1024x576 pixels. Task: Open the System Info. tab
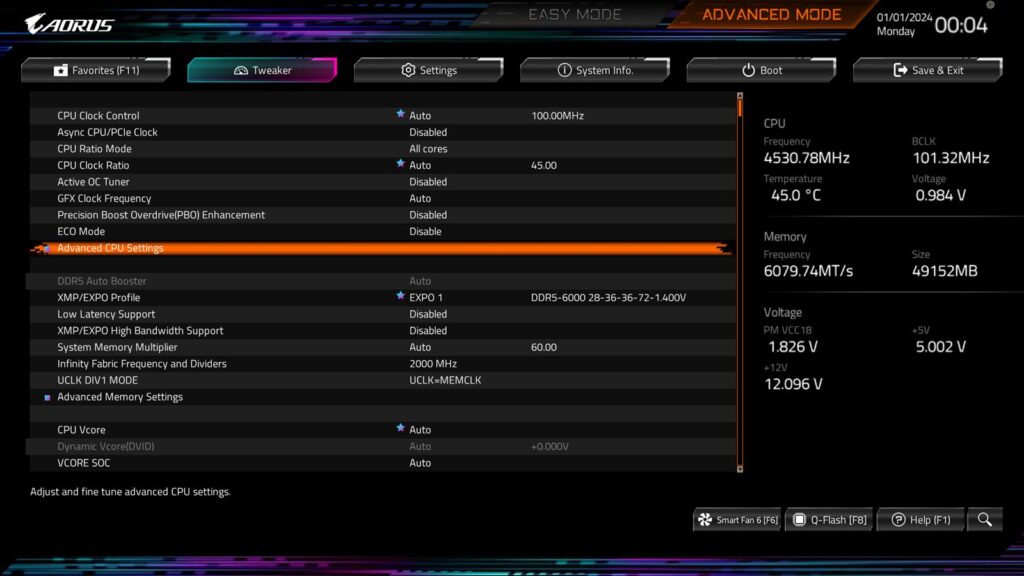(595, 70)
